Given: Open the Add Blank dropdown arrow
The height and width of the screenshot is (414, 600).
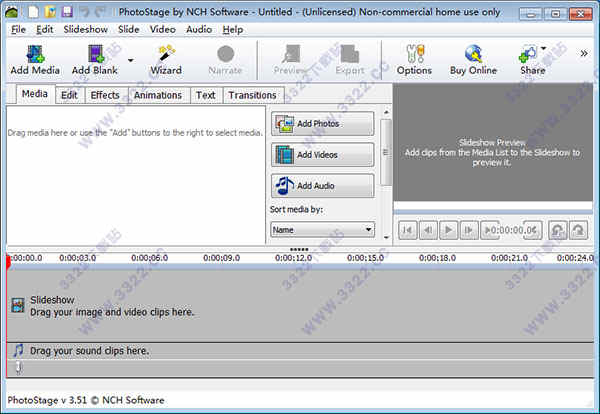Looking at the screenshot, I should pos(130,60).
